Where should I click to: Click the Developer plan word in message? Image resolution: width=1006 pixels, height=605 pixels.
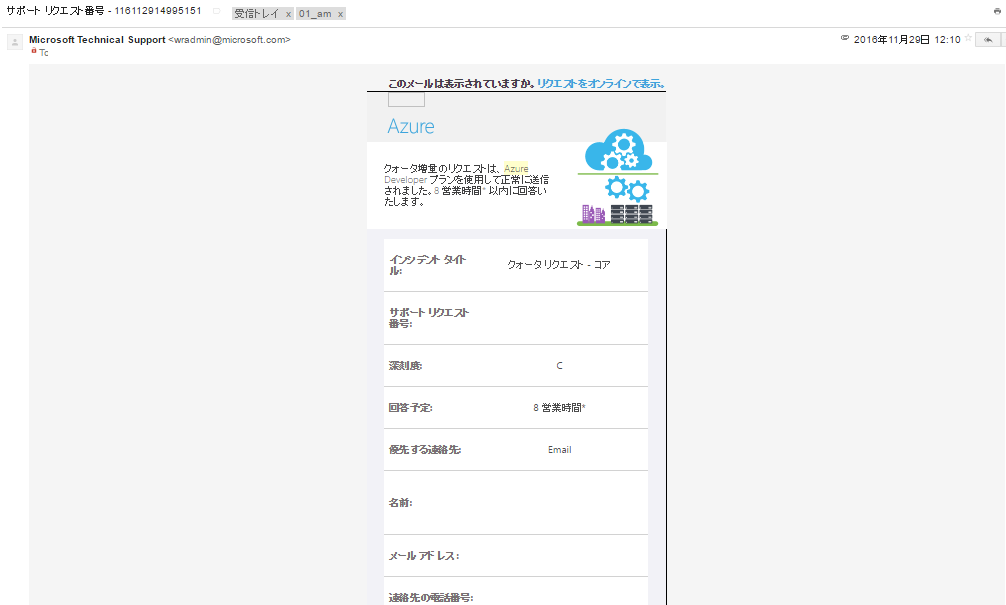click(x=405, y=180)
